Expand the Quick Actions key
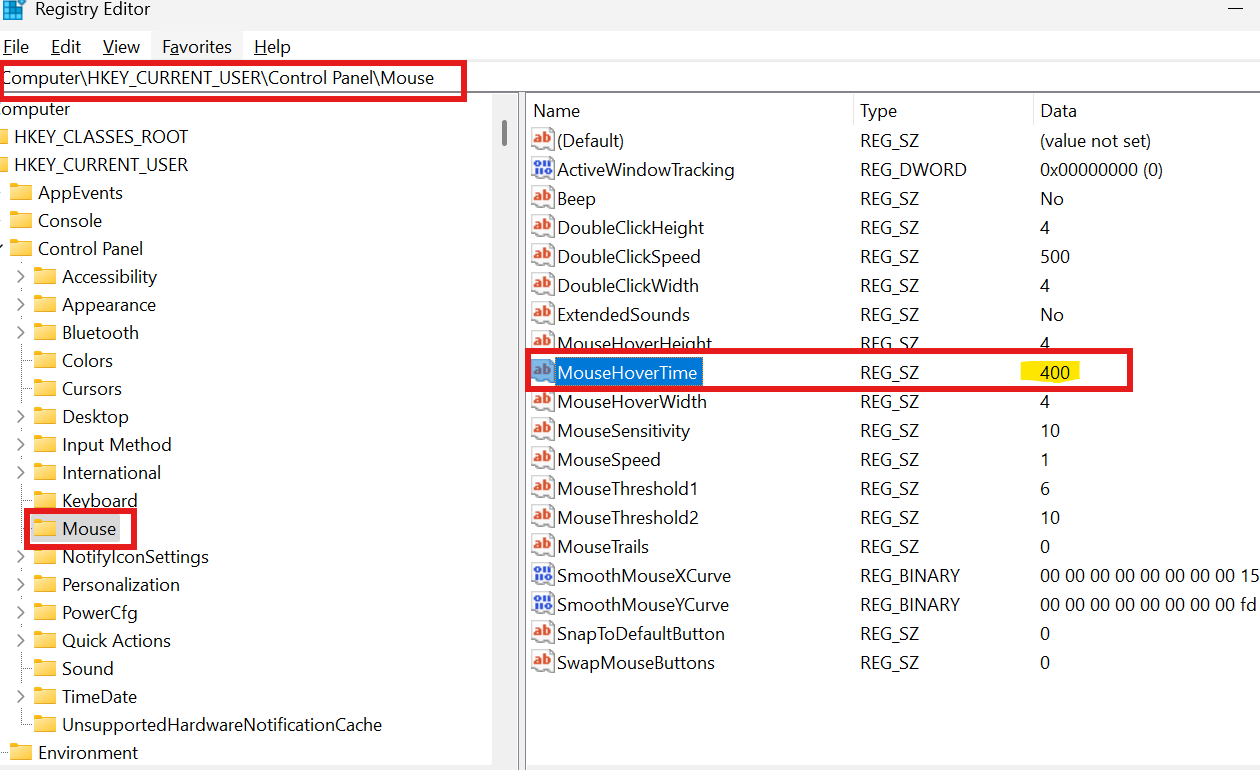The width and height of the screenshot is (1260, 770). (20, 640)
